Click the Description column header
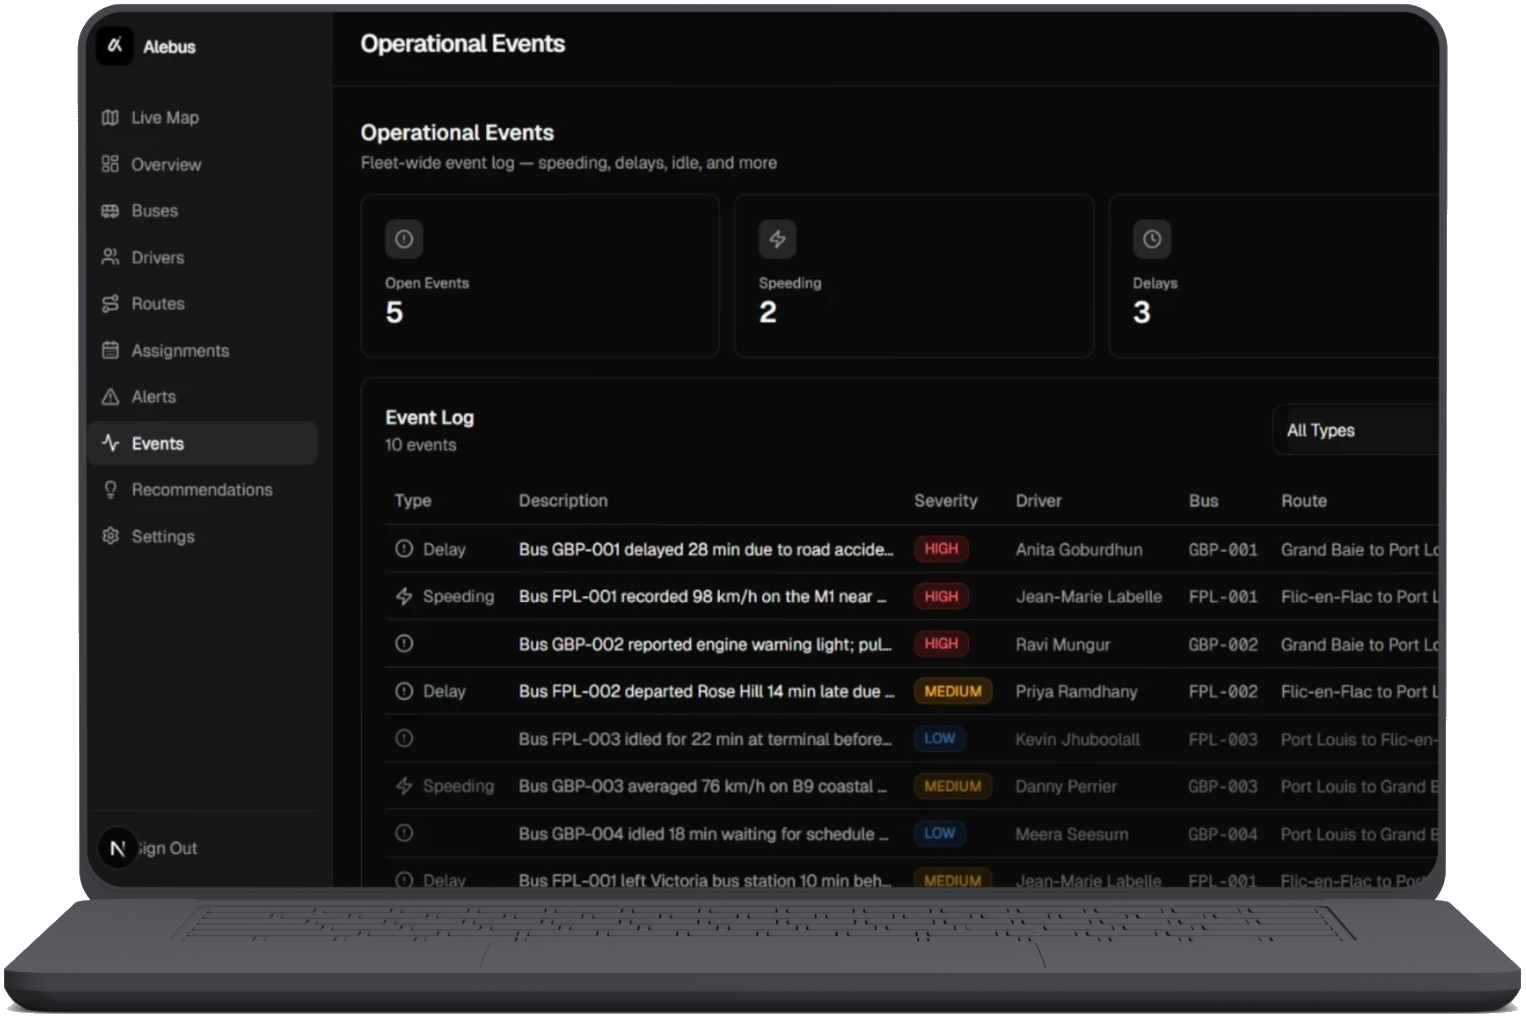 pos(563,500)
